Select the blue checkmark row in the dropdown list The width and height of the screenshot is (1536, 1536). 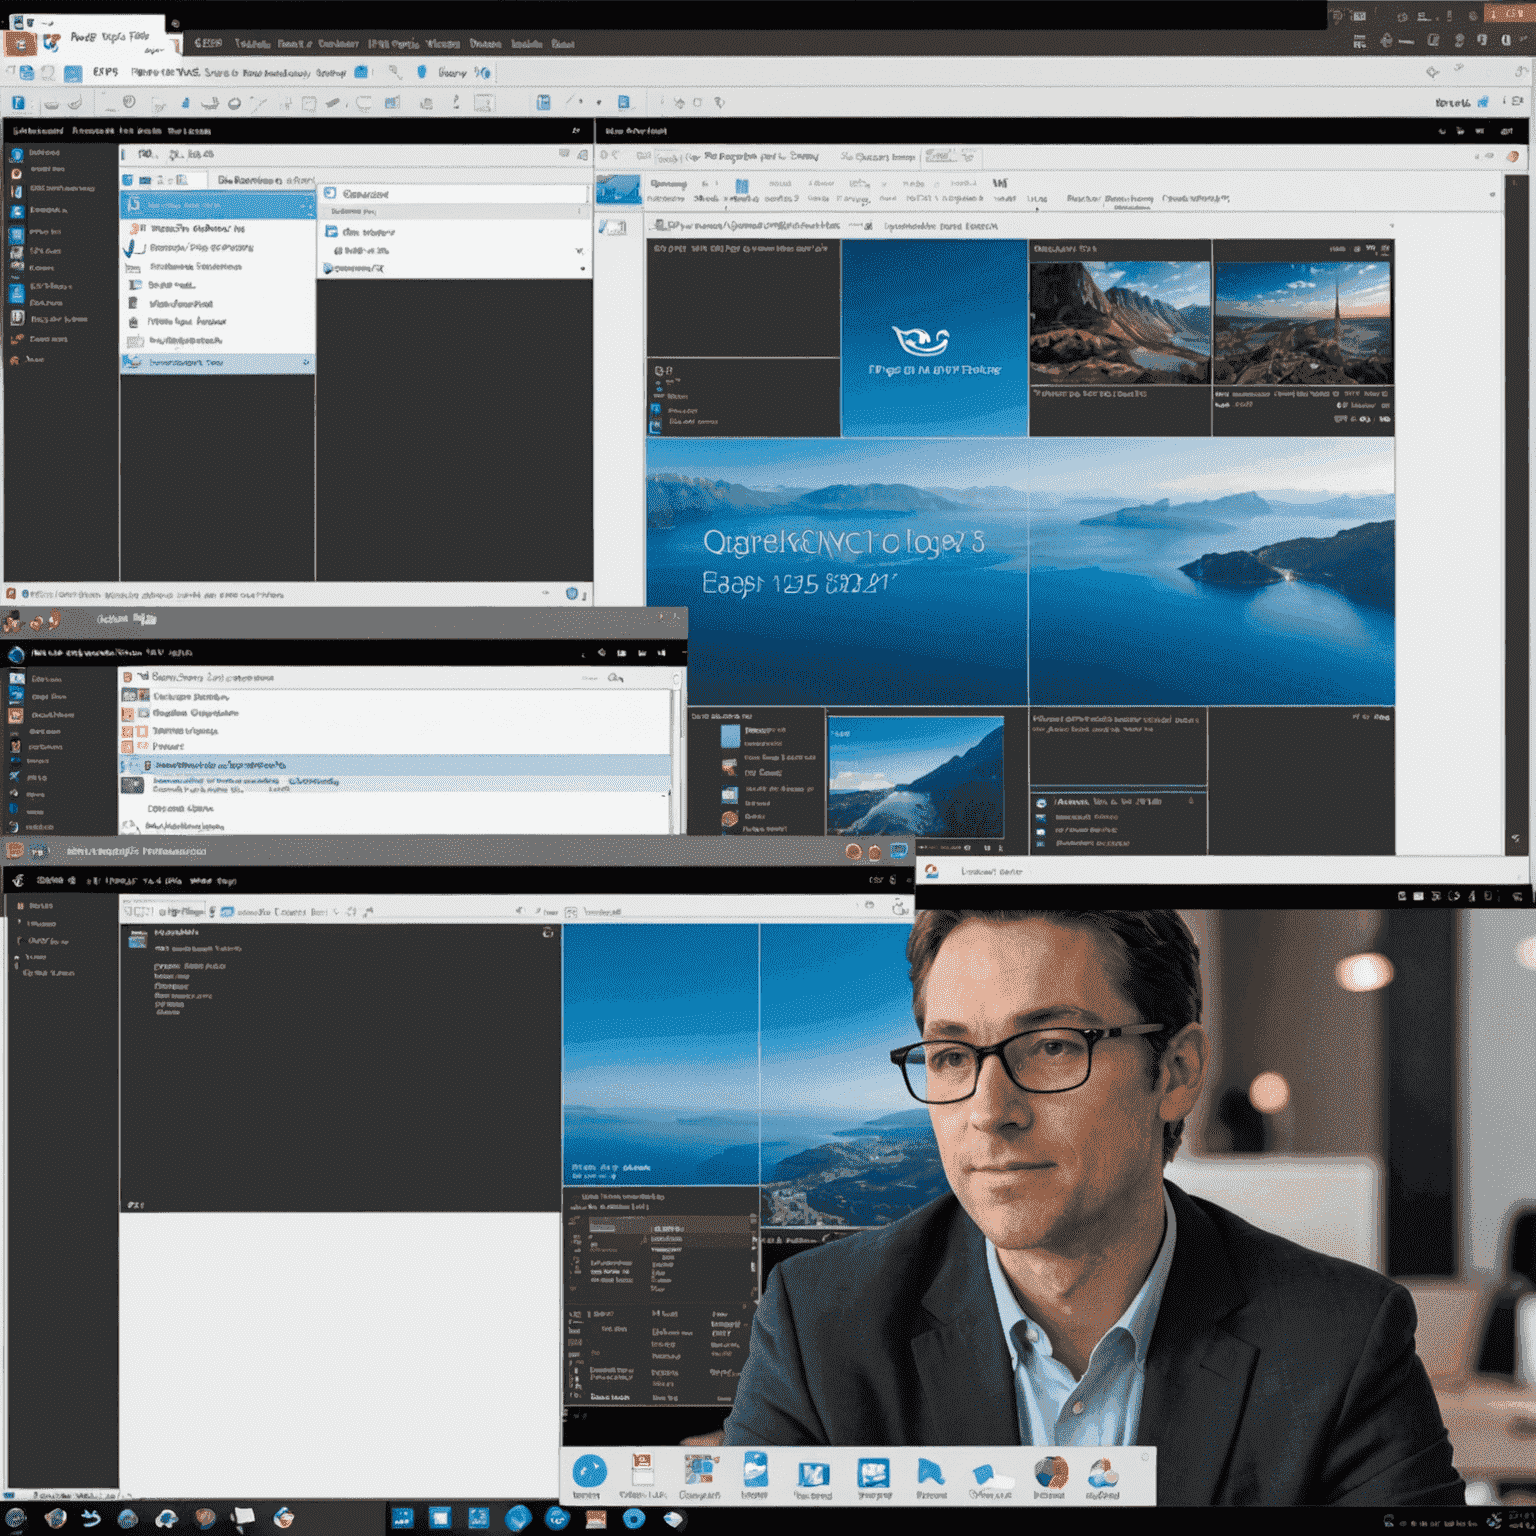click(218, 247)
